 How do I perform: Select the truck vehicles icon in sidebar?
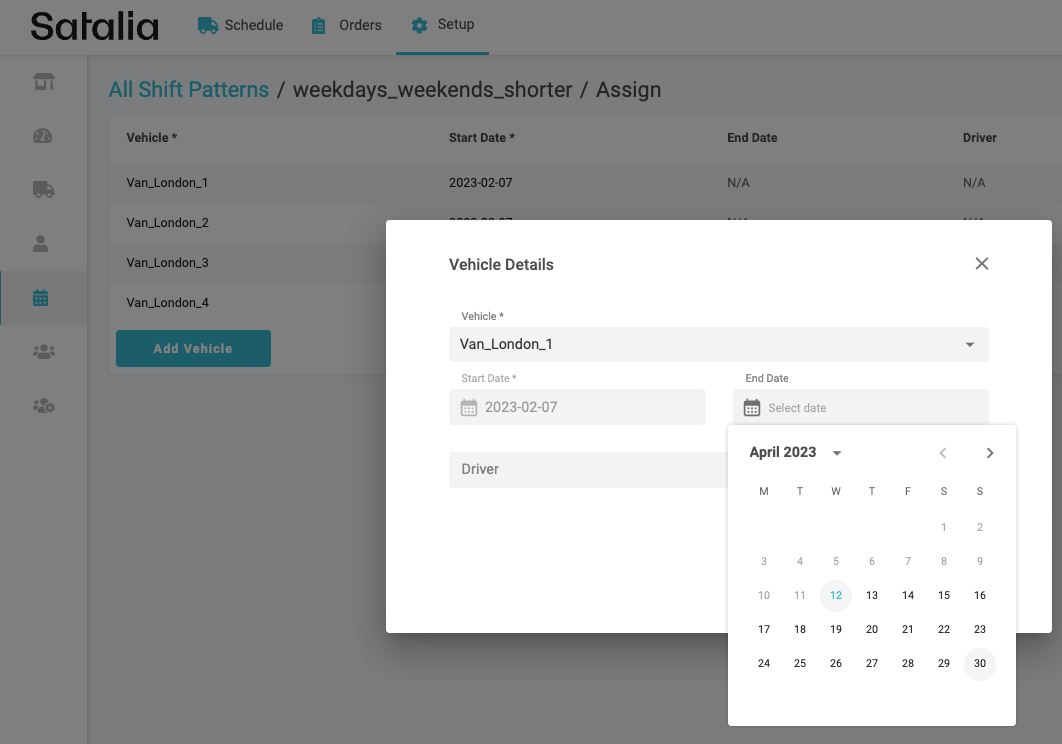(43, 189)
